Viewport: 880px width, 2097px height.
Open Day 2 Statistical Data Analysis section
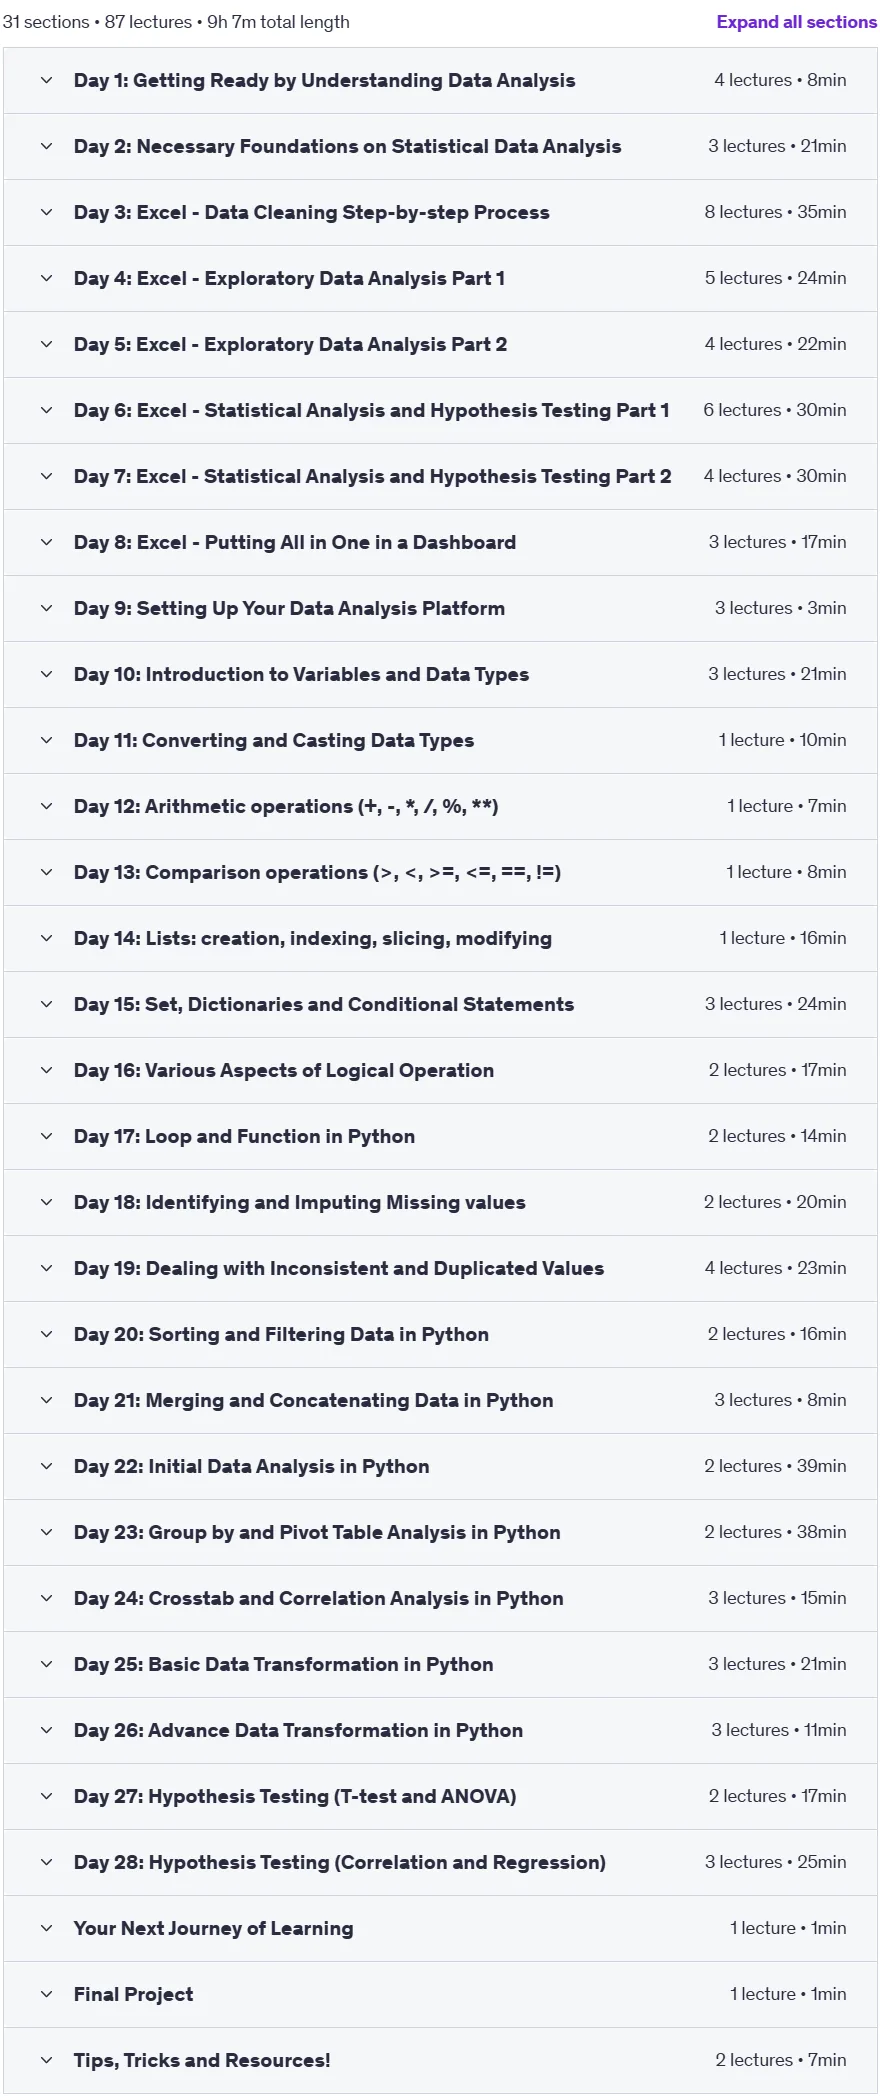tap(440, 146)
